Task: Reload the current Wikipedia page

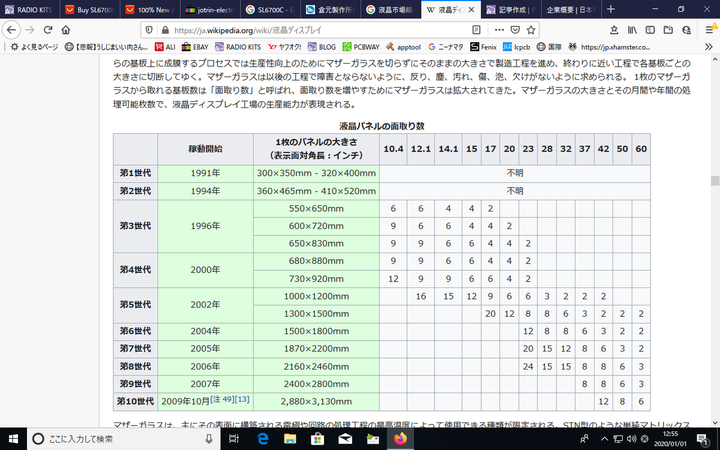Action: (x=48, y=30)
